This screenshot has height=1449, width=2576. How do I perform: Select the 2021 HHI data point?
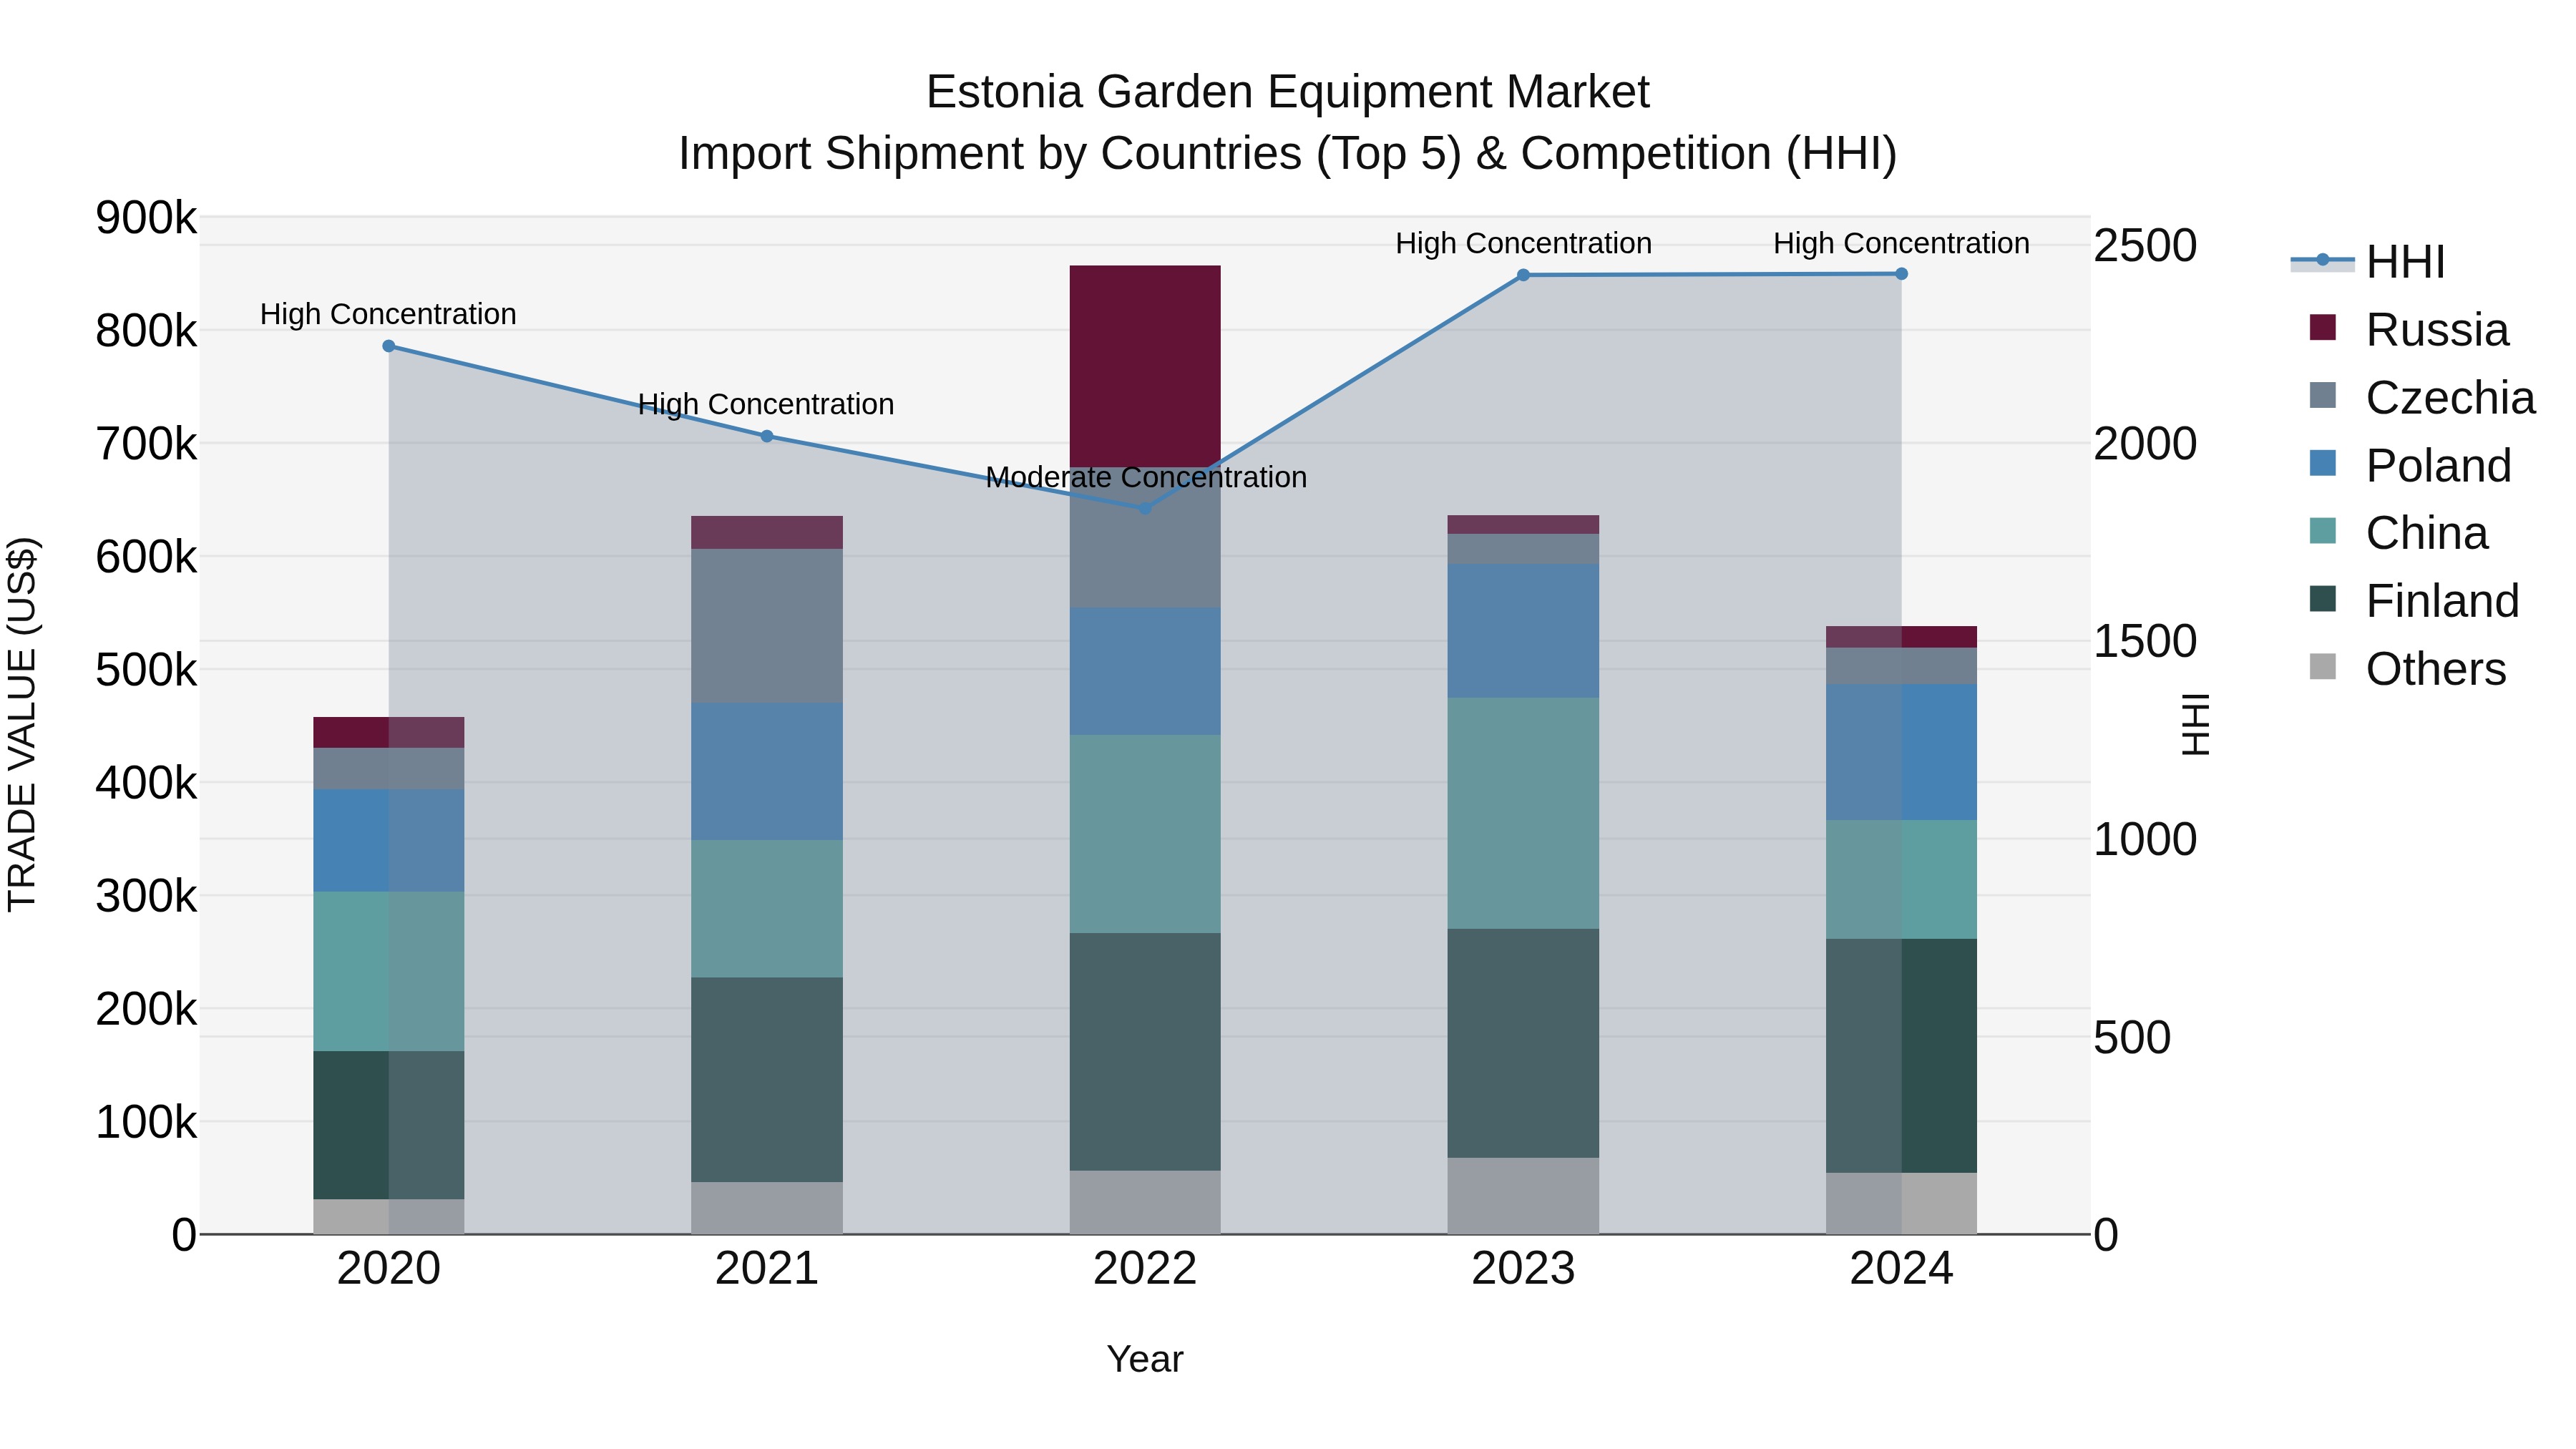click(x=767, y=436)
